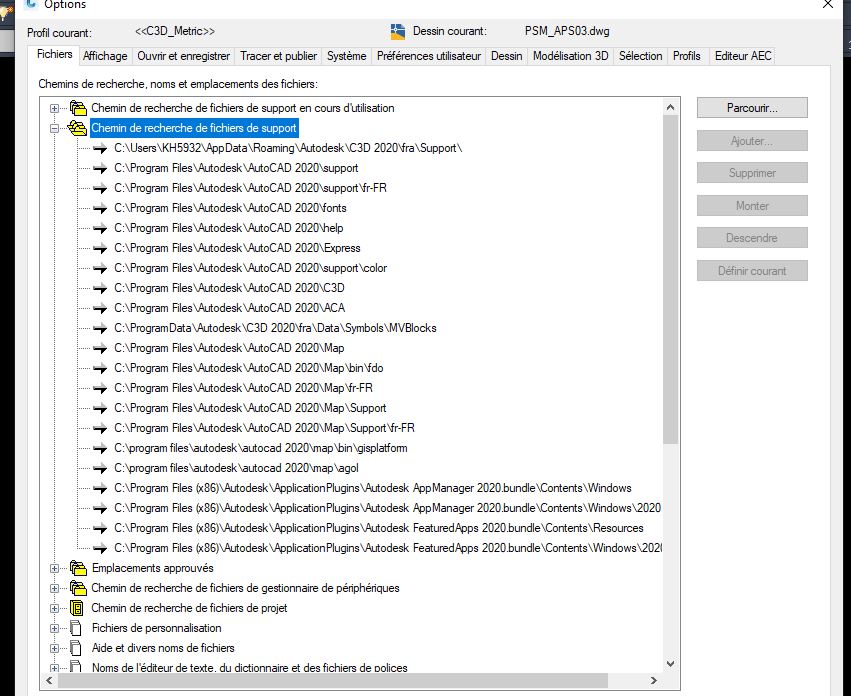
Task: Click arrow icon of MVBlocks path
Action: point(100,328)
